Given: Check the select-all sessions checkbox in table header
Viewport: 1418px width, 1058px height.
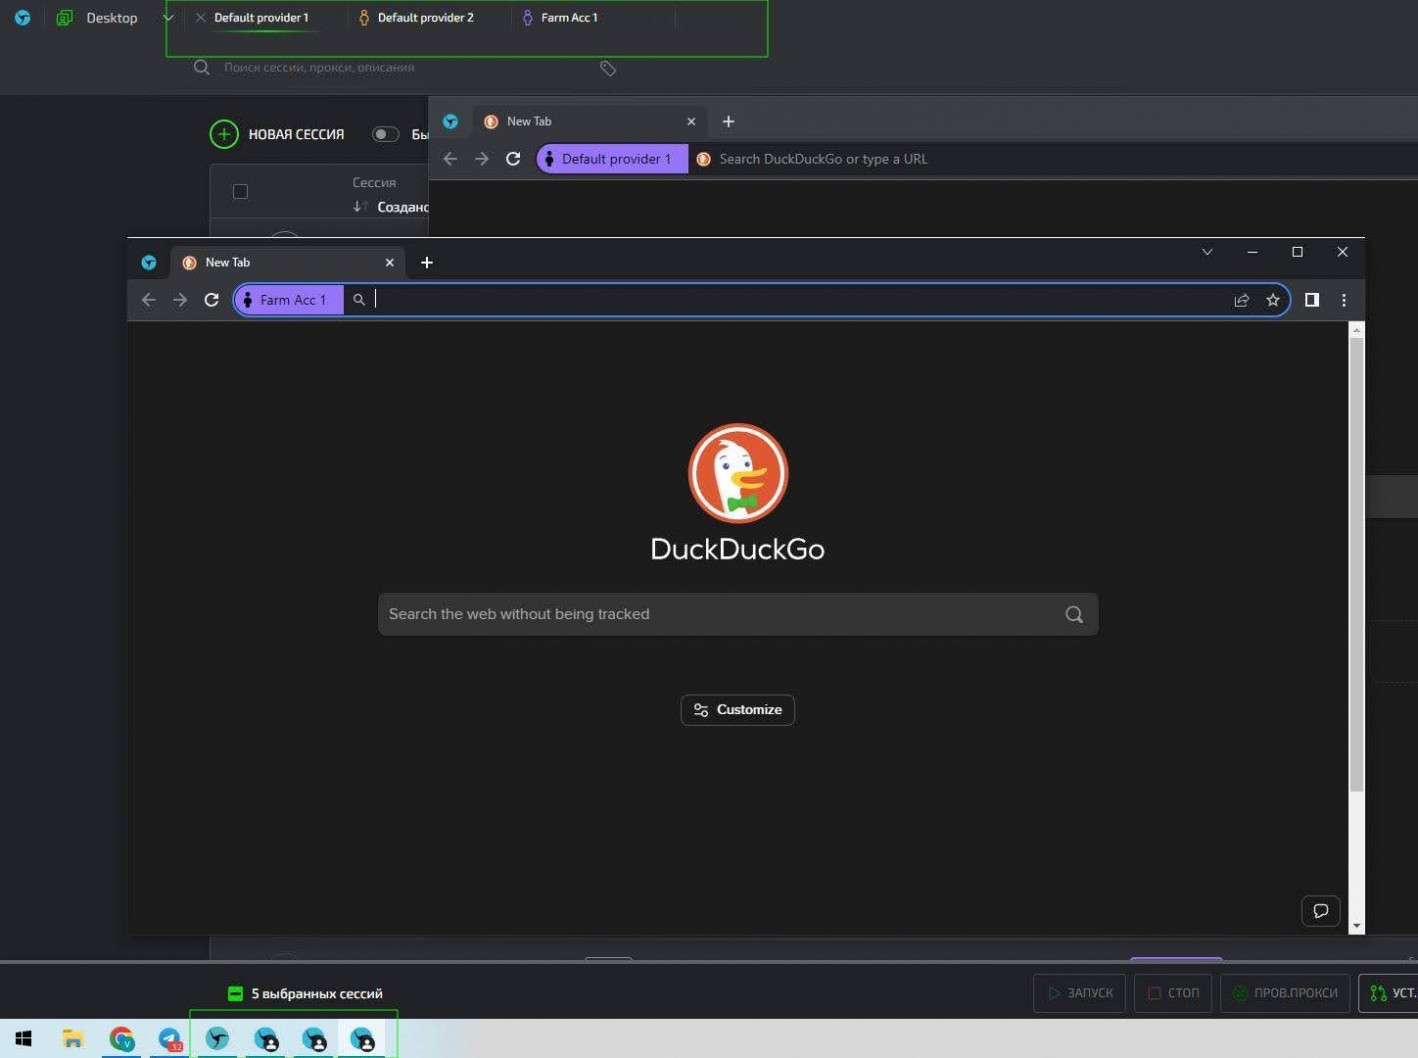Looking at the screenshot, I should tap(240, 191).
